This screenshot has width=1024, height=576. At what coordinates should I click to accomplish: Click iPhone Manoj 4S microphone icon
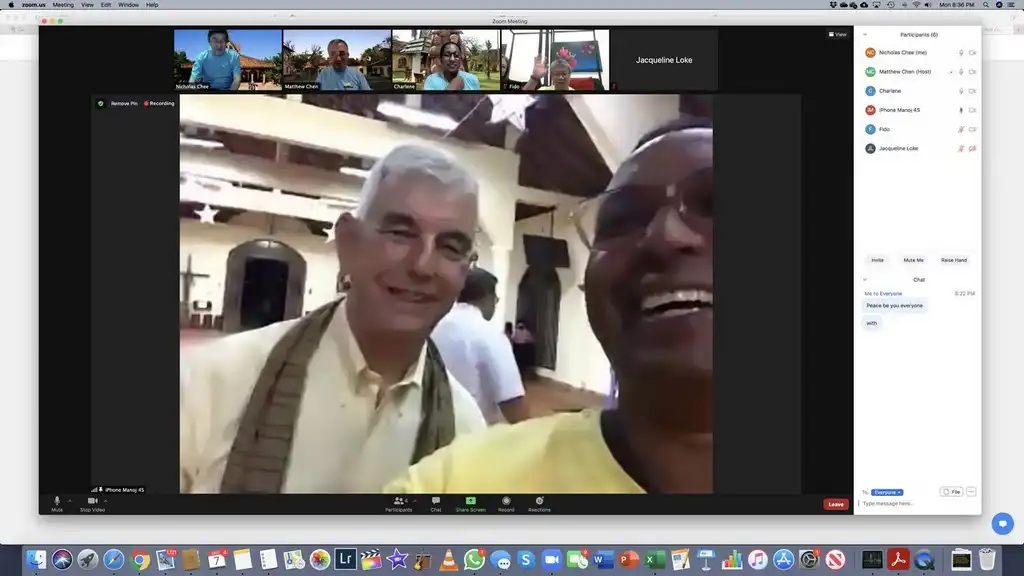pyautogui.click(x=961, y=110)
